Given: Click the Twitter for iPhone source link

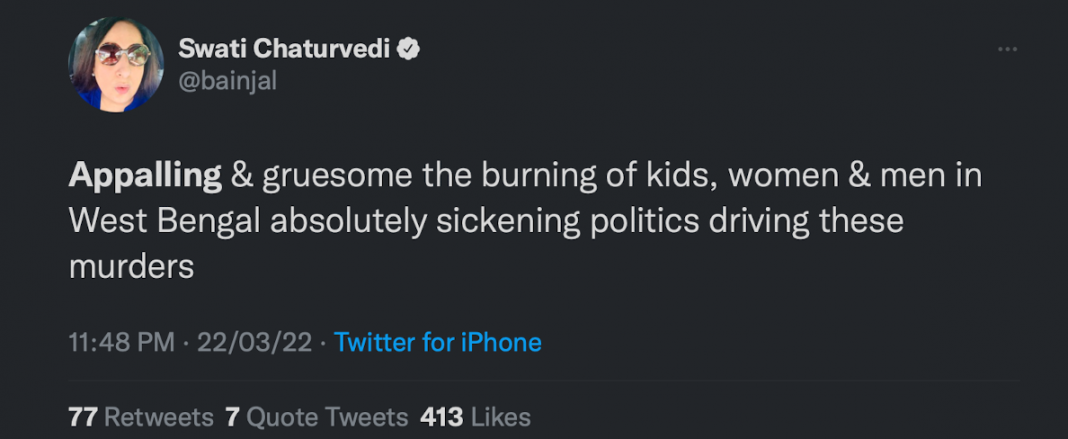Looking at the screenshot, I should tap(438, 342).
